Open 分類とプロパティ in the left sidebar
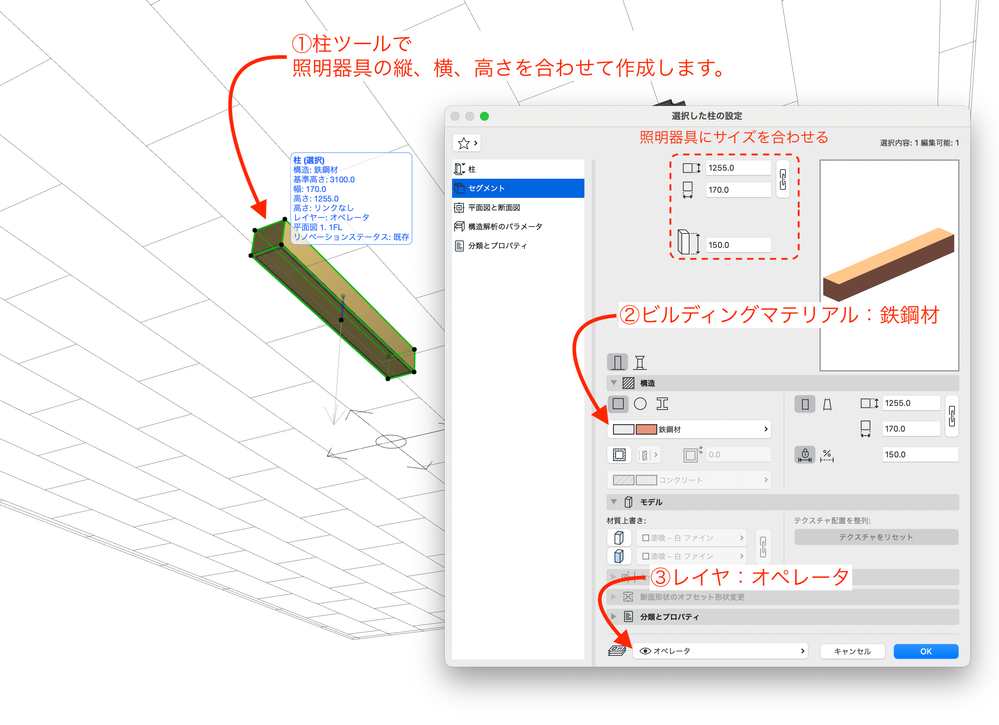Image resolution: width=999 pixels, height=725 pixels. [x=518, y=245]
